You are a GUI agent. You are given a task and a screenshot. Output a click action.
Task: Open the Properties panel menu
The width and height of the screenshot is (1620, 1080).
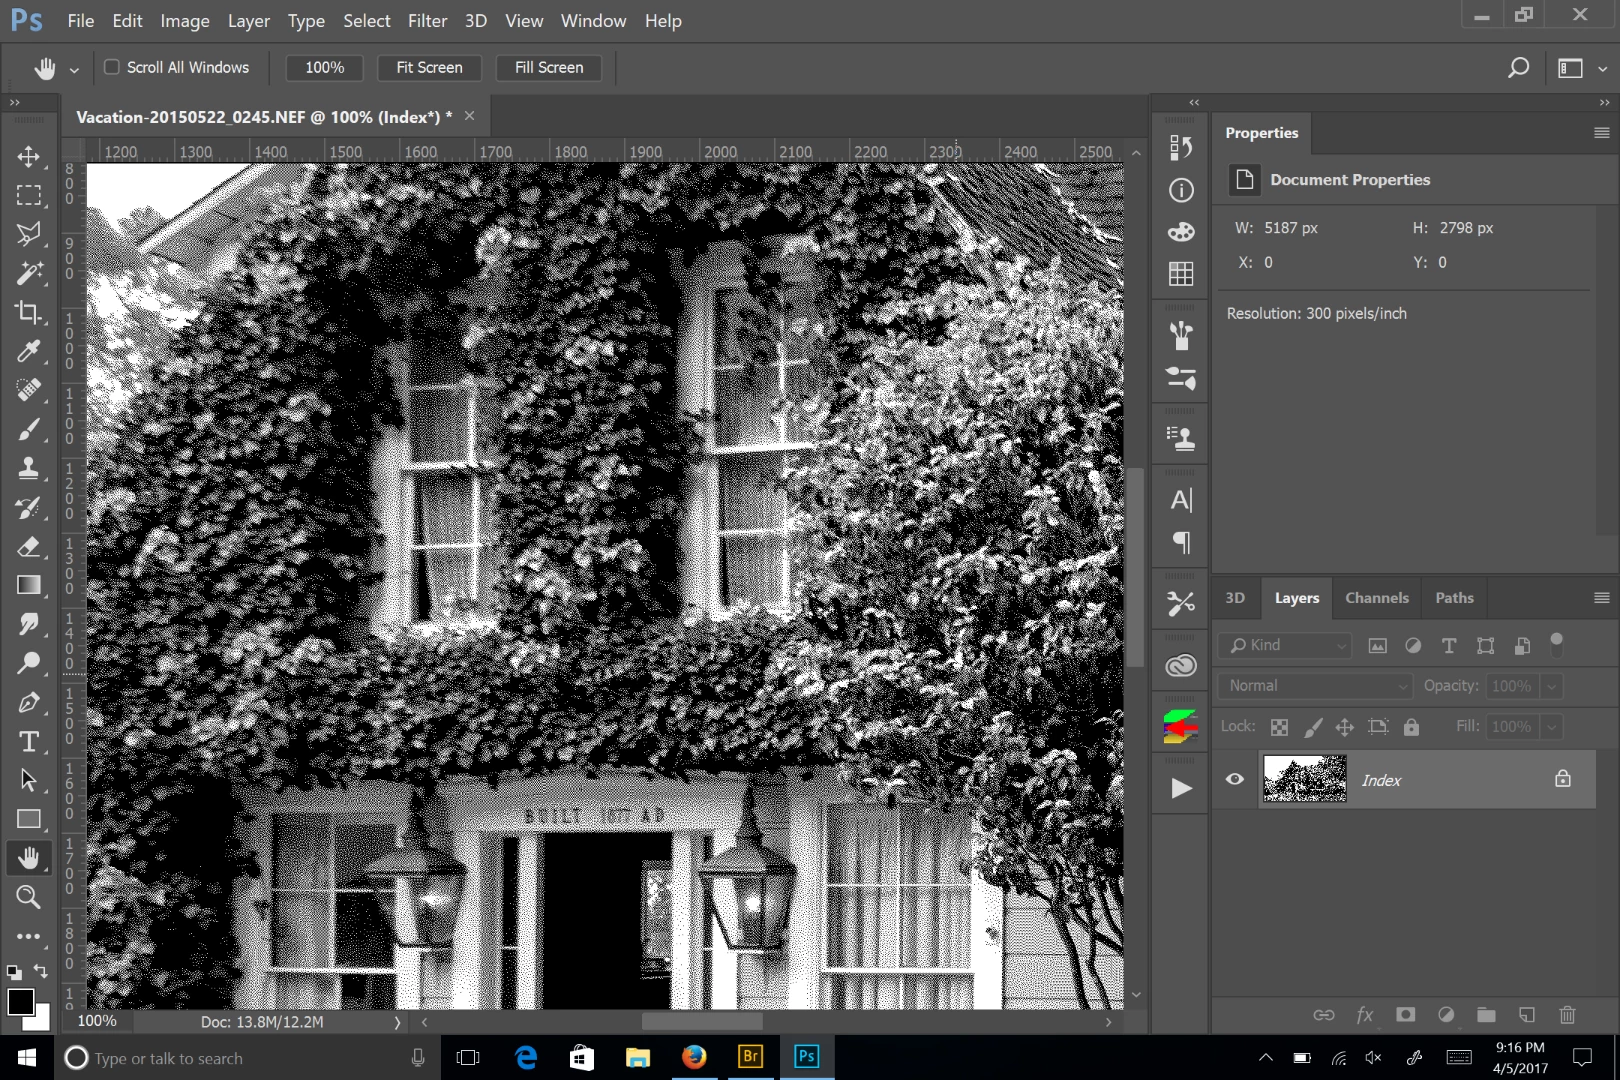[x=1601, y=133]
